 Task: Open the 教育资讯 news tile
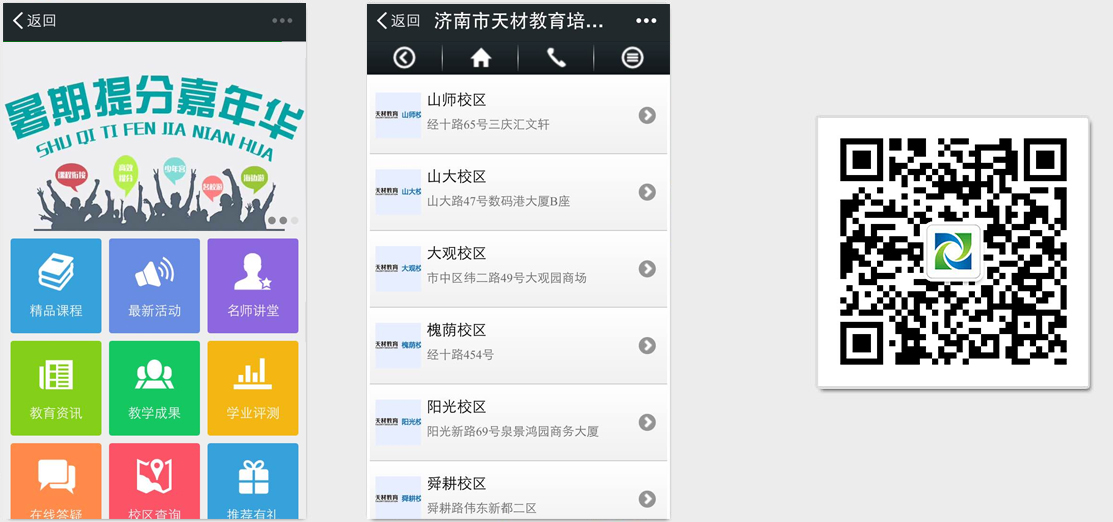[56, 388]
